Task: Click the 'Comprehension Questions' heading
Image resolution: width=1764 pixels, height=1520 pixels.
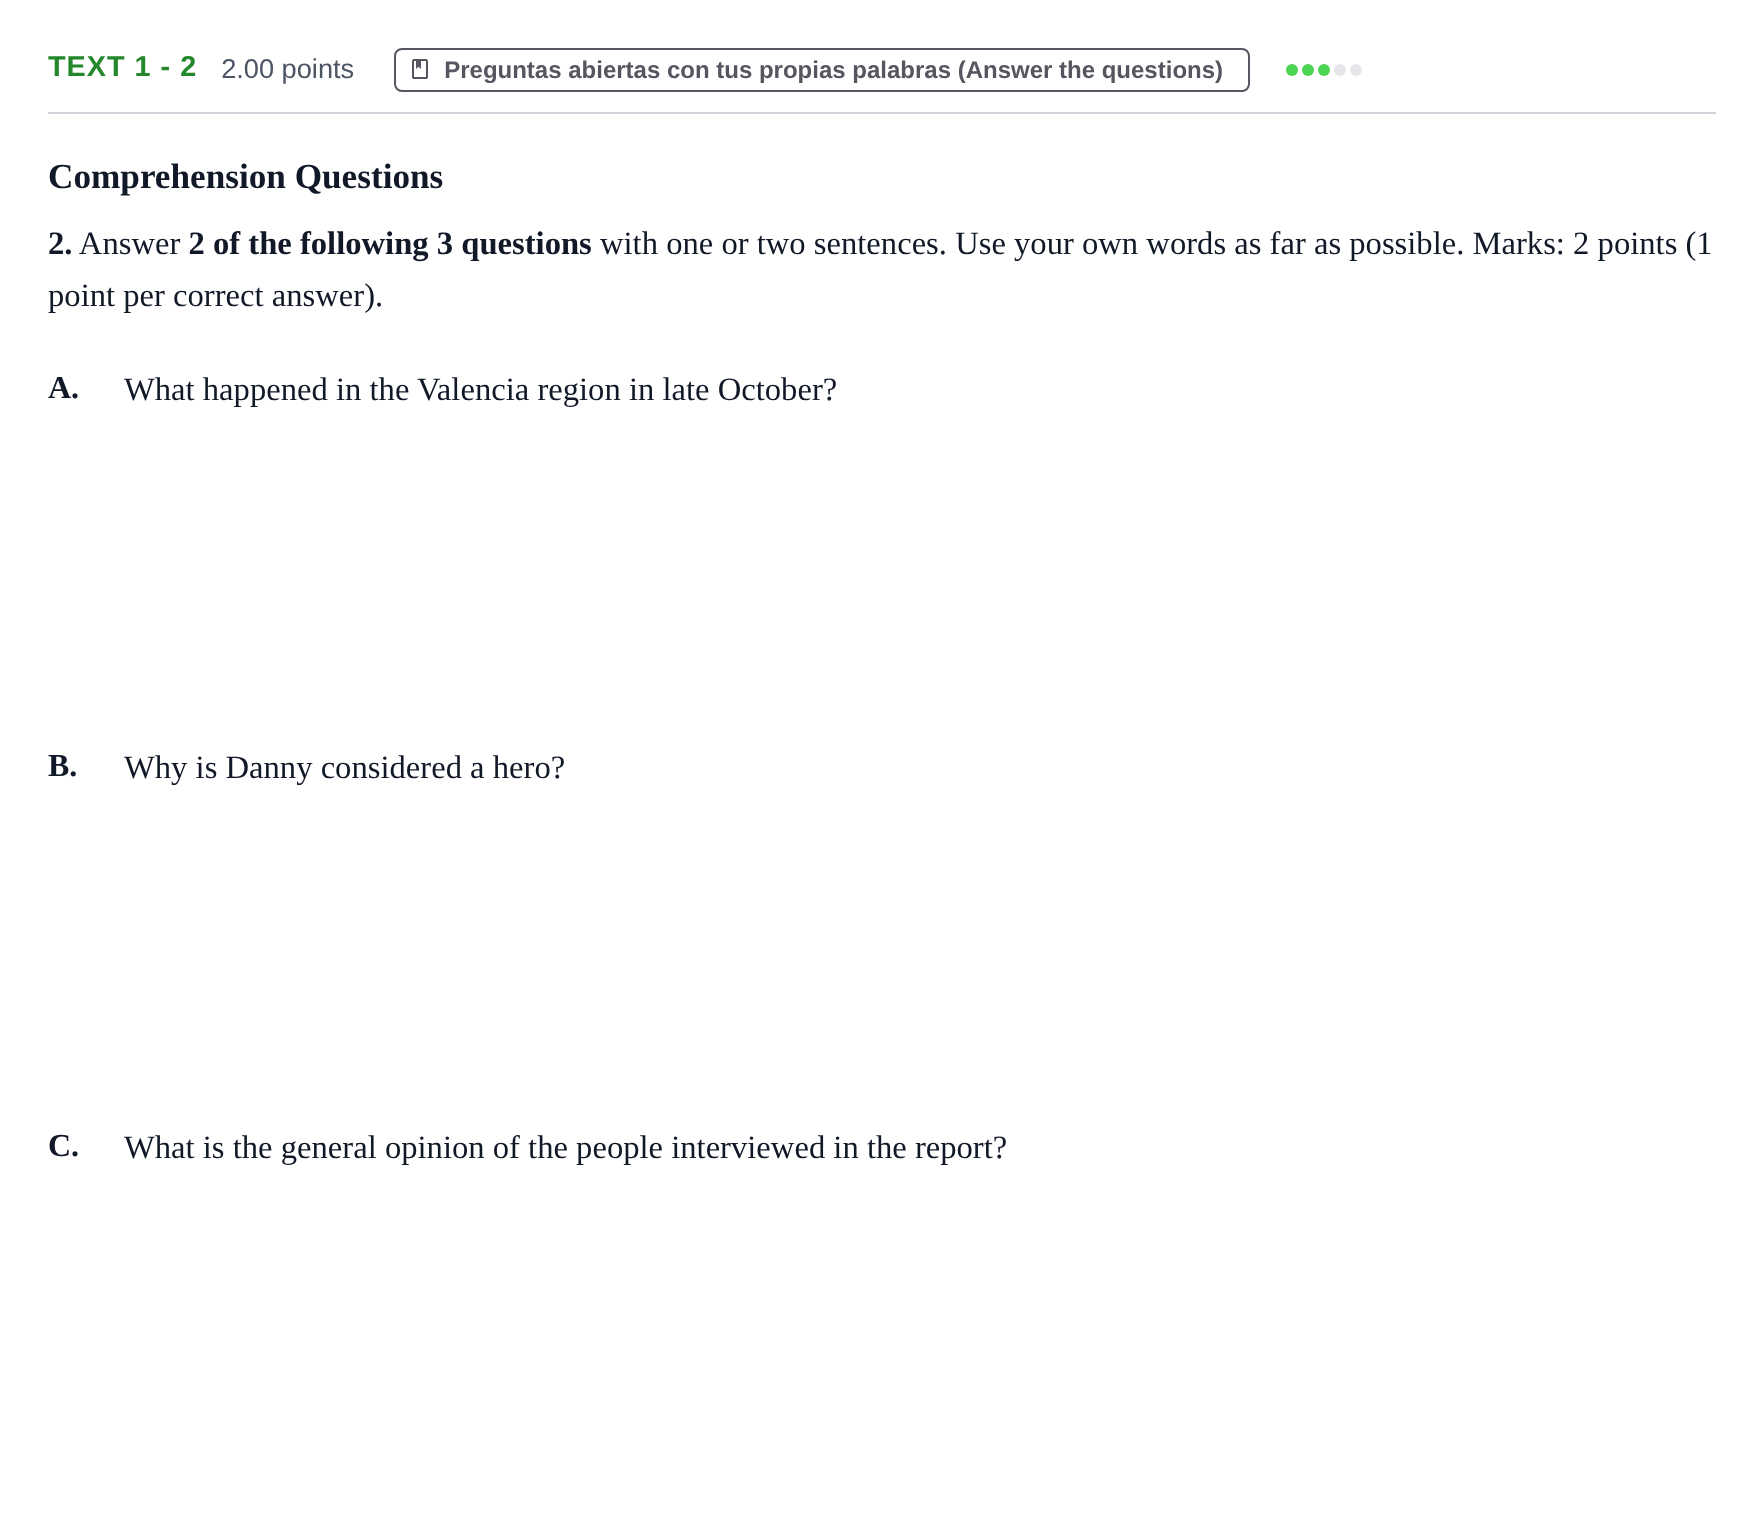Action: [245, 177]
